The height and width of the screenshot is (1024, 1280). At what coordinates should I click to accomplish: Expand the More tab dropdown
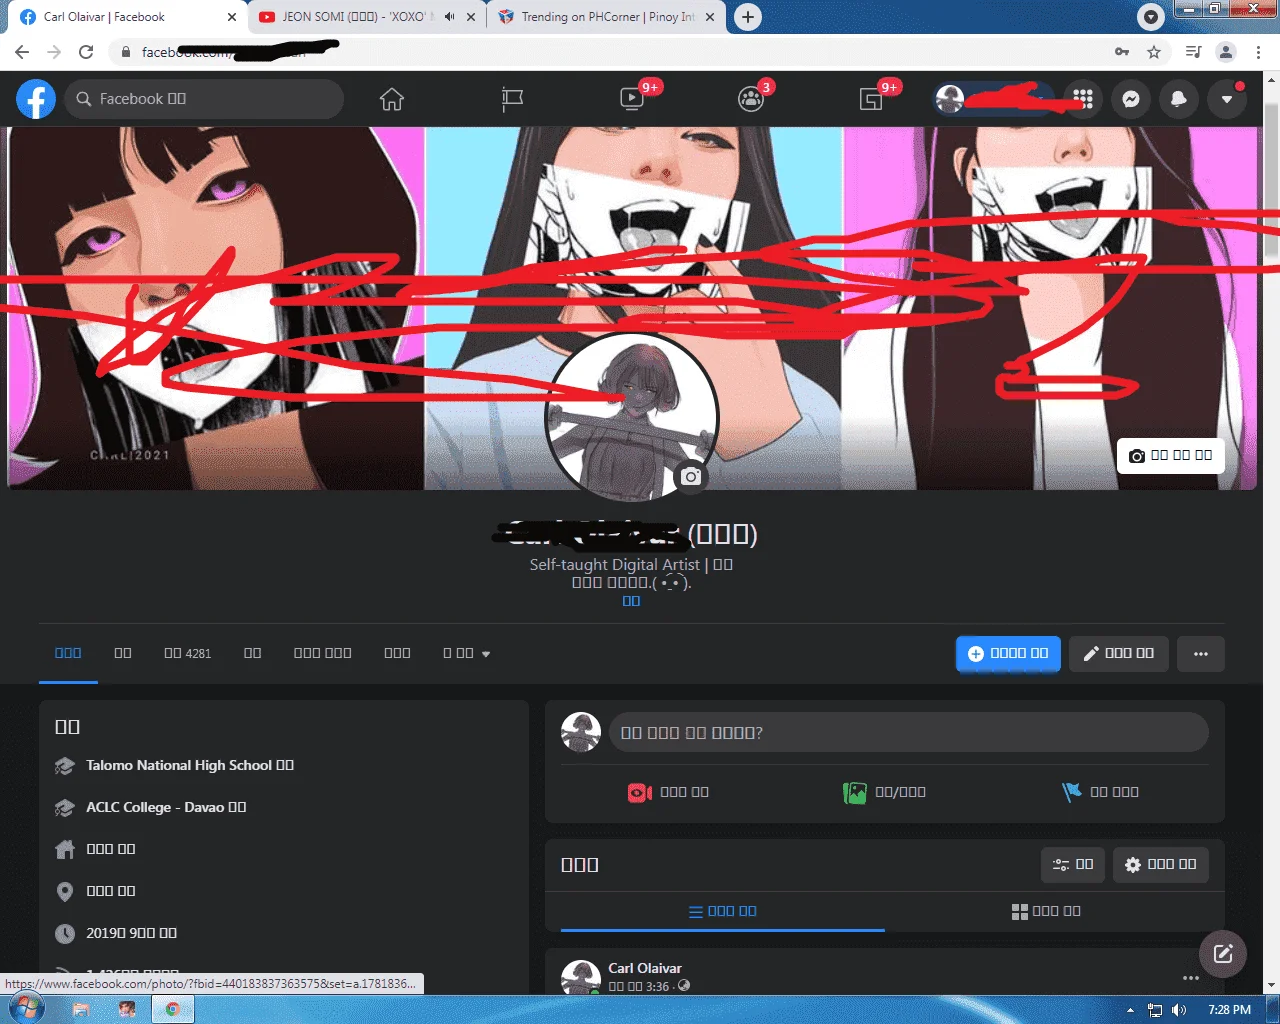(x=467, y=653)
